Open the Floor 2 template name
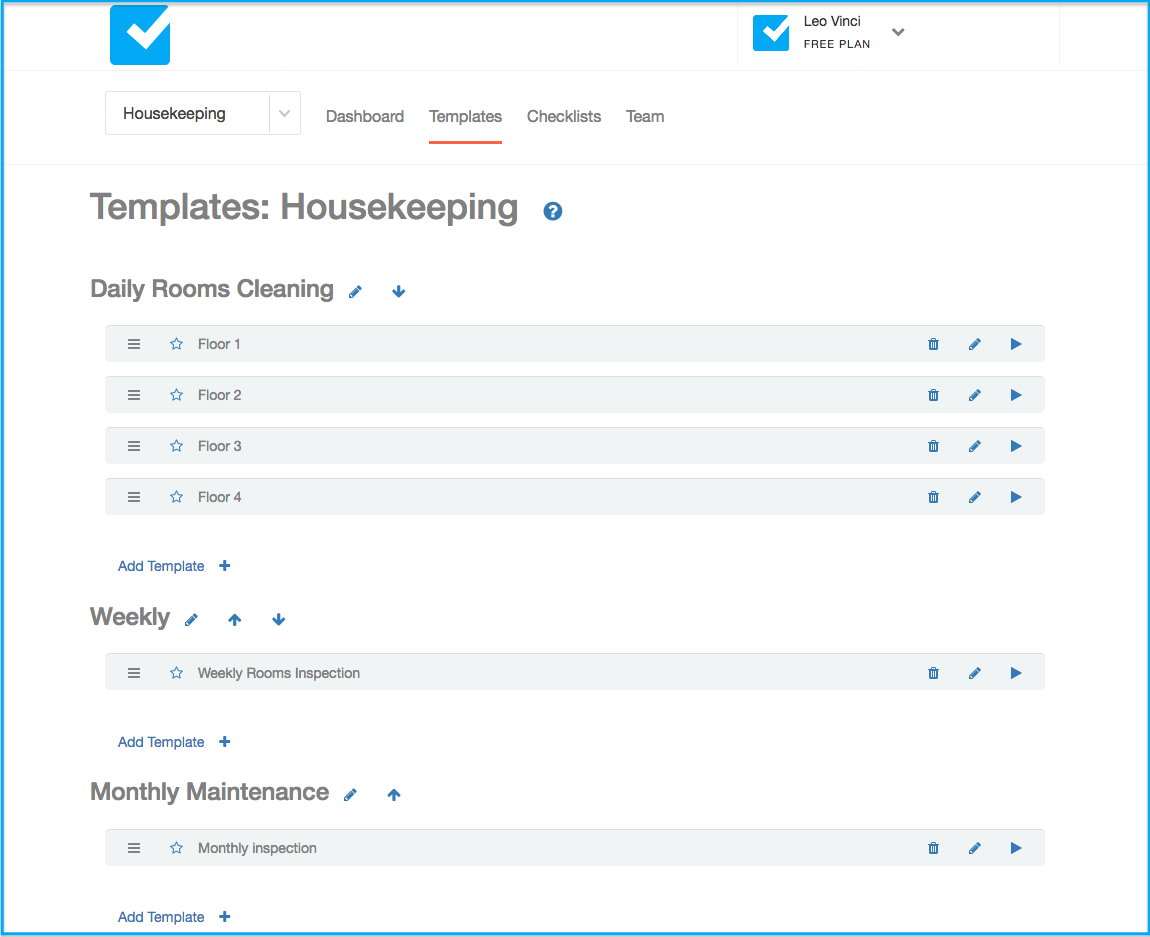Viewport: 1150px width, 937px height. coord(219,395)
